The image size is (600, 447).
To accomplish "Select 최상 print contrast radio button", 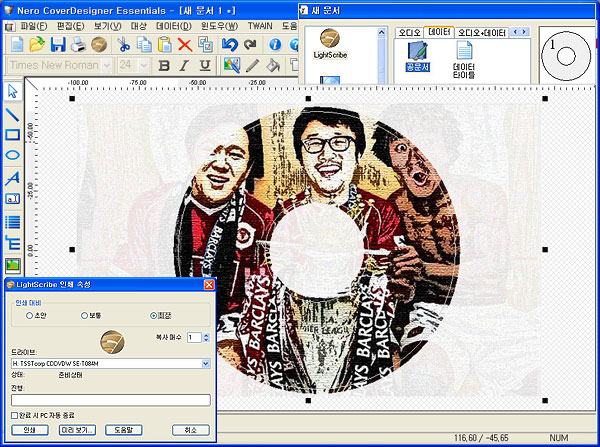I will pos(153,316).
